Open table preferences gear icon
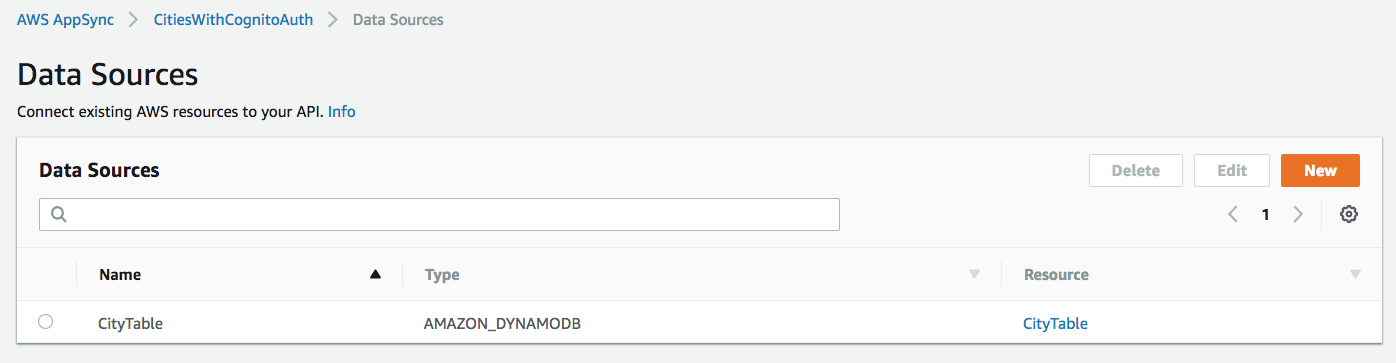Viewport: 1396px width, 363px height. [x=1349, y=214]
